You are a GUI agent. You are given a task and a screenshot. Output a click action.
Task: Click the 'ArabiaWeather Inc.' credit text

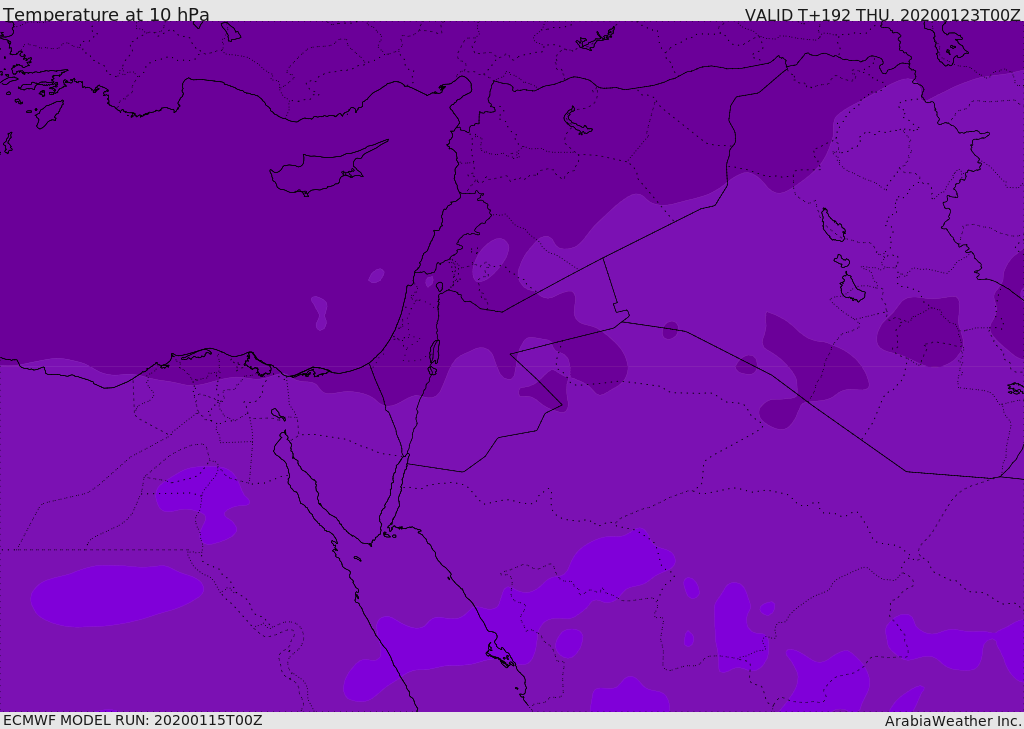952,721
